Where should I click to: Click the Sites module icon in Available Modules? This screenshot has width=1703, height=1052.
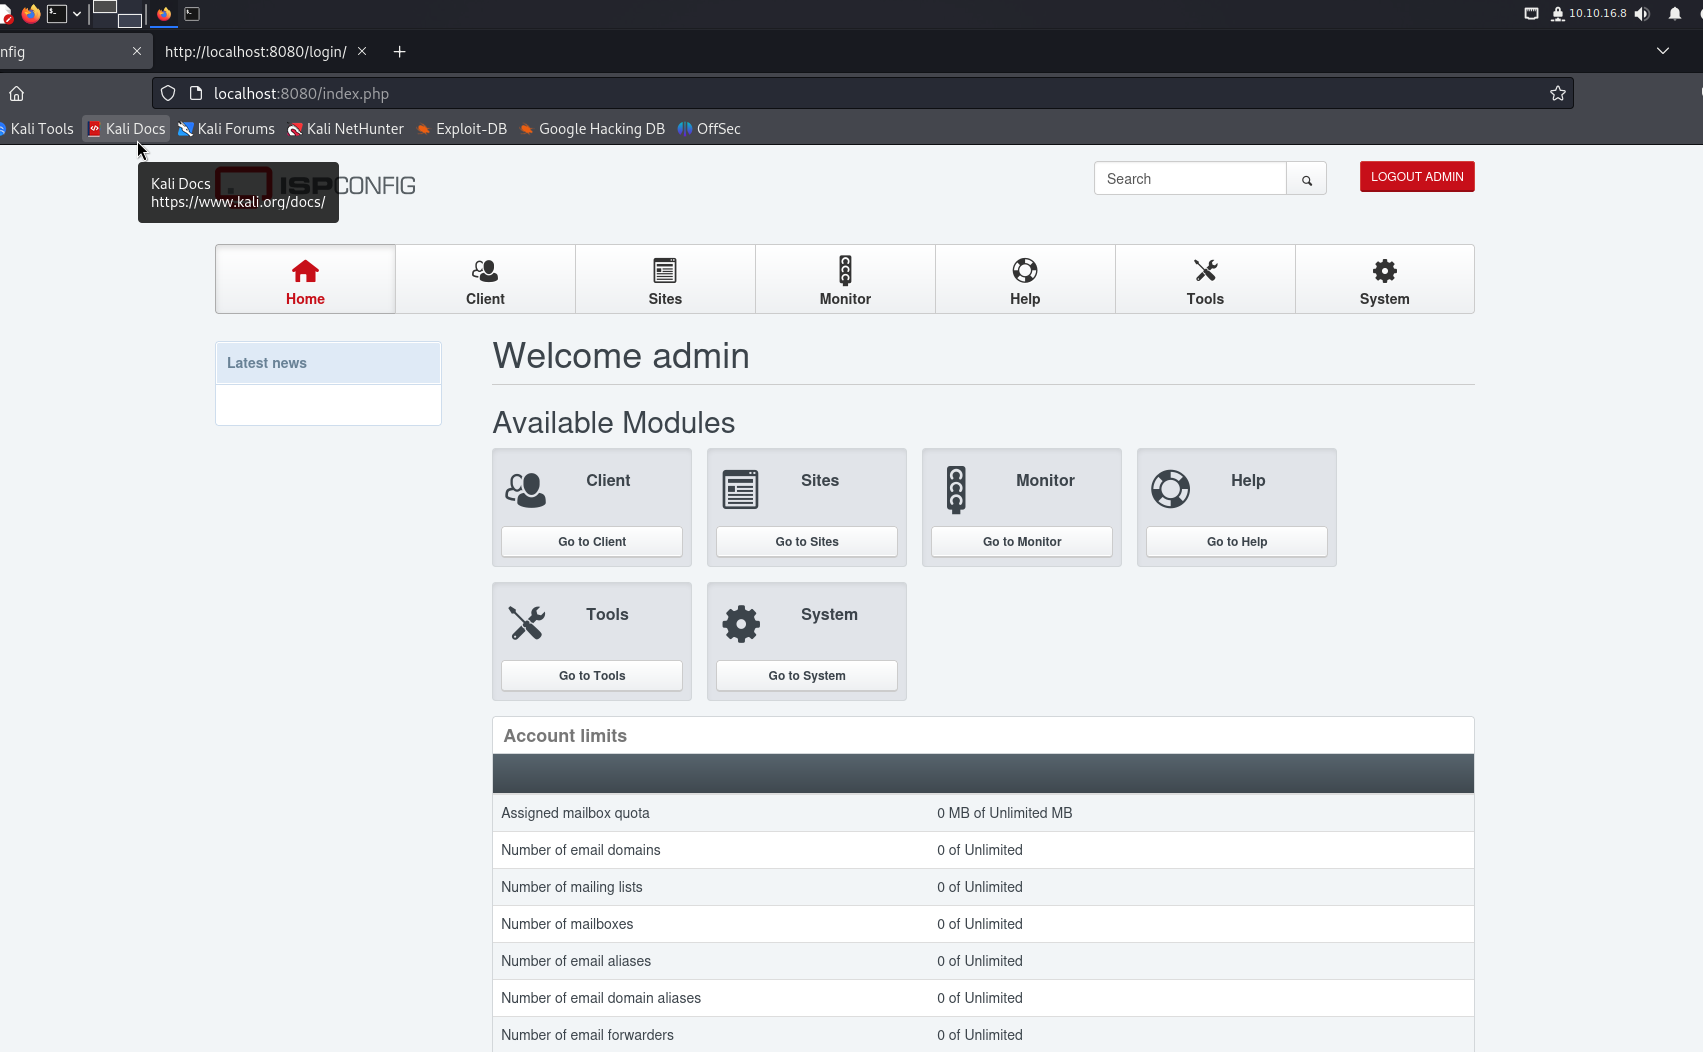point(740,490)
